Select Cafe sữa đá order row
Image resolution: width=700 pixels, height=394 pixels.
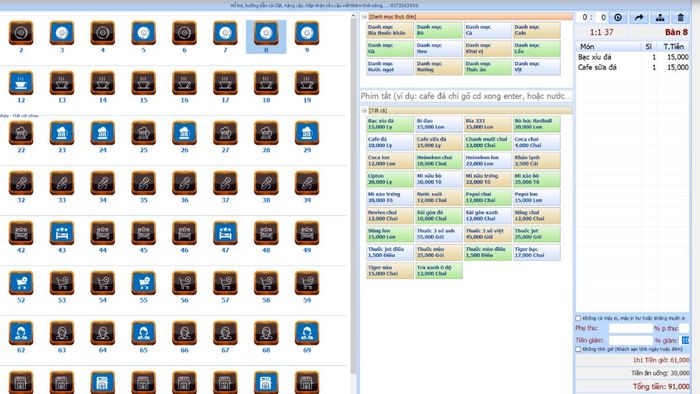[632, 67]
